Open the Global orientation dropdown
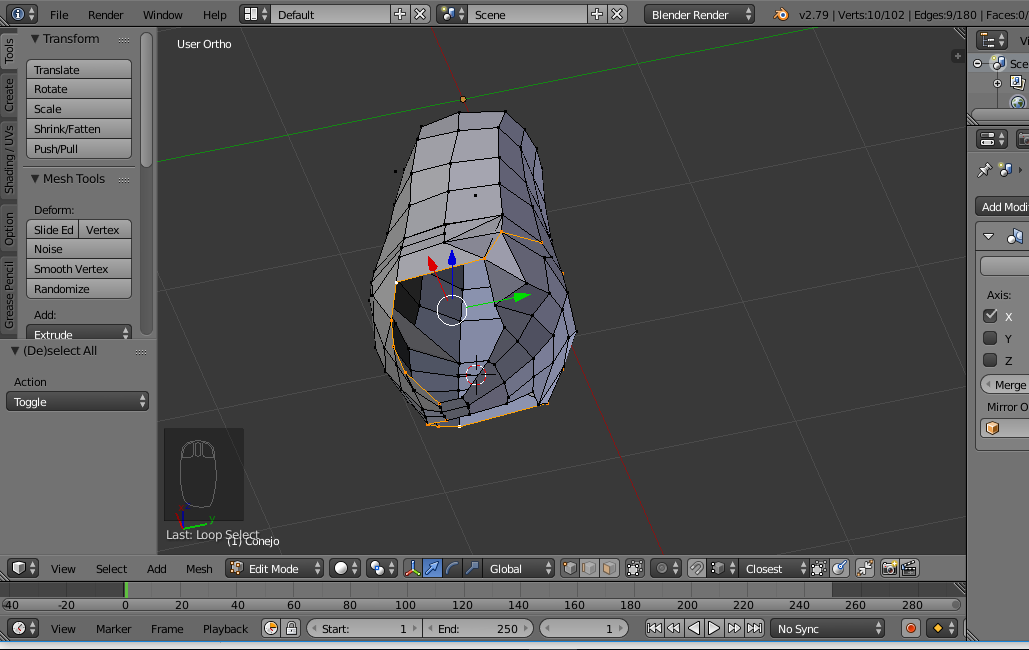Viewport: 1029px width, 650px height. tap(518, 568)
